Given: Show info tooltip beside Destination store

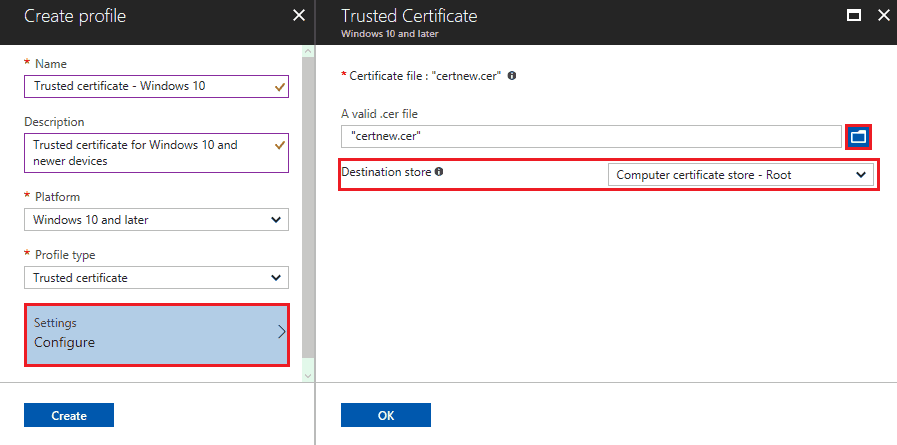Looking at the screenshot, I should pyautogui.click(x=439, y=171).
